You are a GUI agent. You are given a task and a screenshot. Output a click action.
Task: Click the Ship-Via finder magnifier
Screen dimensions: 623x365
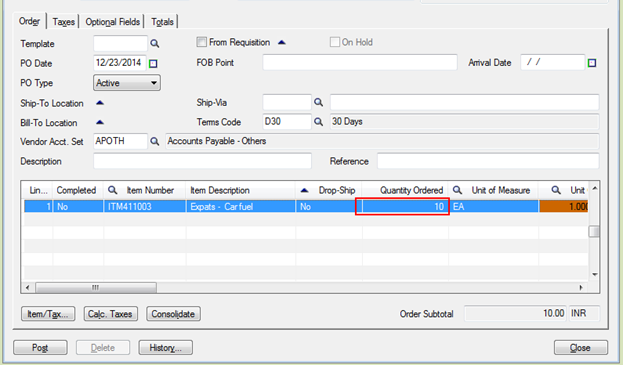pos(318,102)
